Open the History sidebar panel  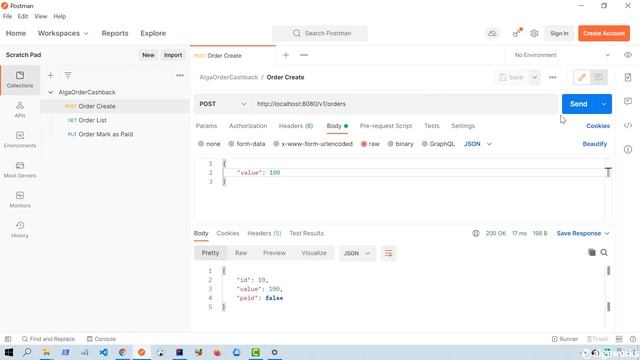click(20, 230)
